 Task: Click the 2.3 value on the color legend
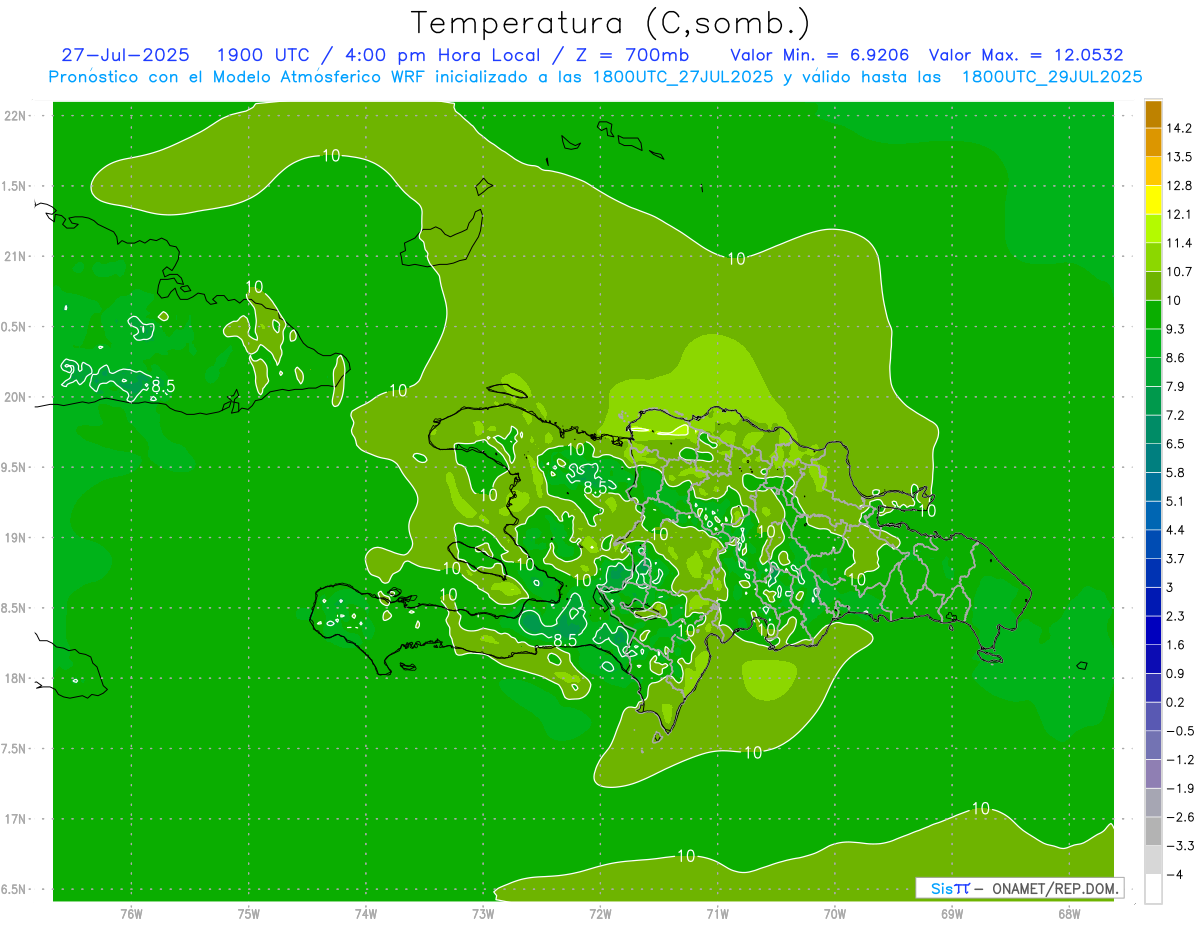tap(1177, 615)
